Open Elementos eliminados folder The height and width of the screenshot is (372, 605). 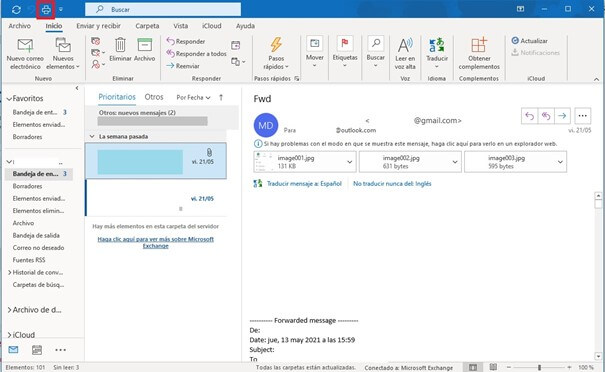pos(39,211)
